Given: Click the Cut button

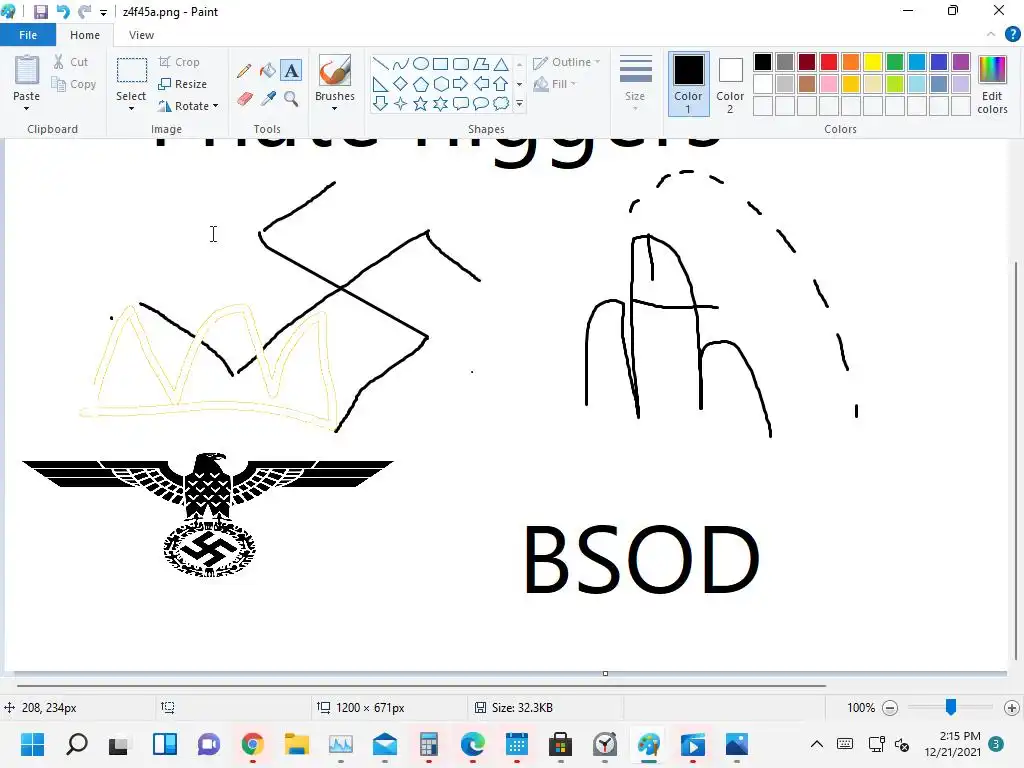Looking at the screenshot, I should tap(71, 62).
